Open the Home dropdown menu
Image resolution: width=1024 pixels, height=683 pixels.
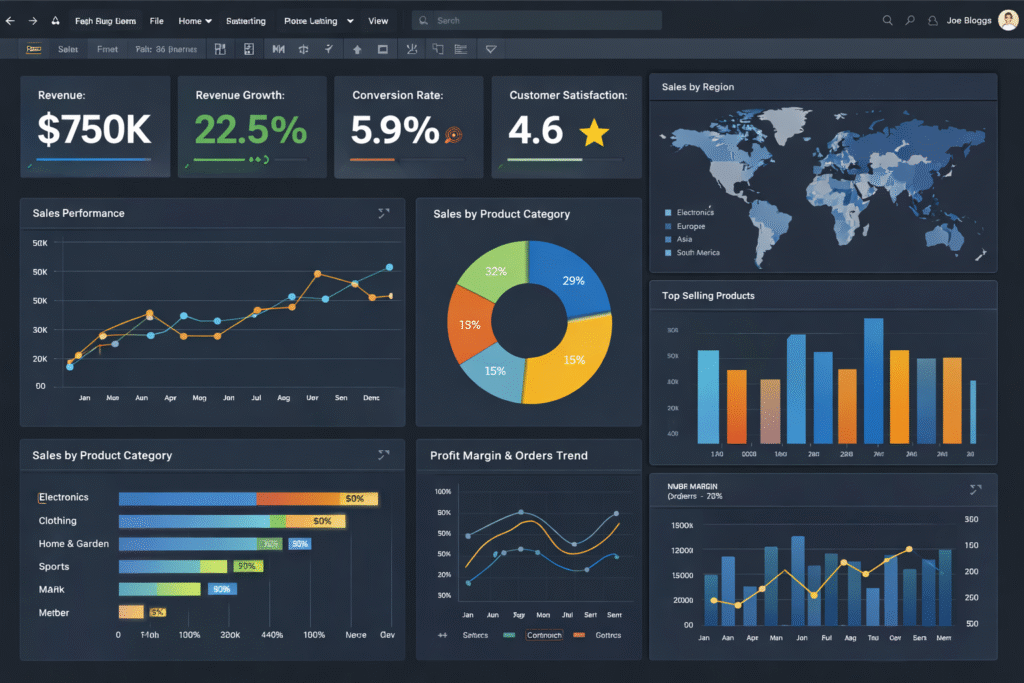(x=194, y=20)
